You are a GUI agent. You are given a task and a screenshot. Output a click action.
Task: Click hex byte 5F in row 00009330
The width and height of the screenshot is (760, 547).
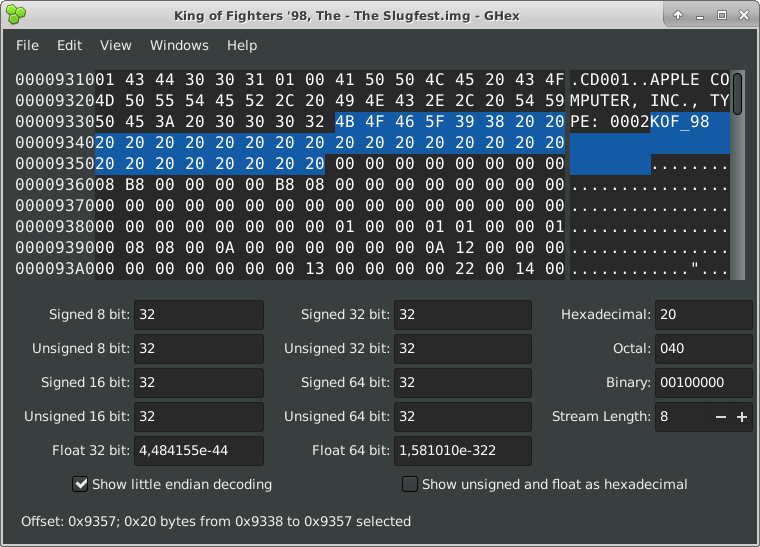pyautogui.click(x=434, y=122)
